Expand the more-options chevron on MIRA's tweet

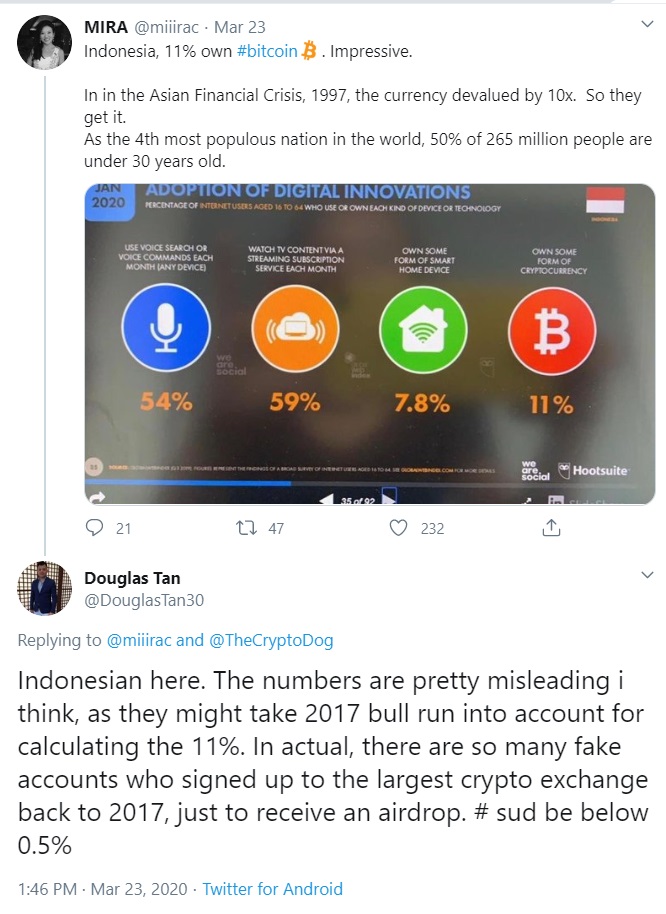[647, 24]
